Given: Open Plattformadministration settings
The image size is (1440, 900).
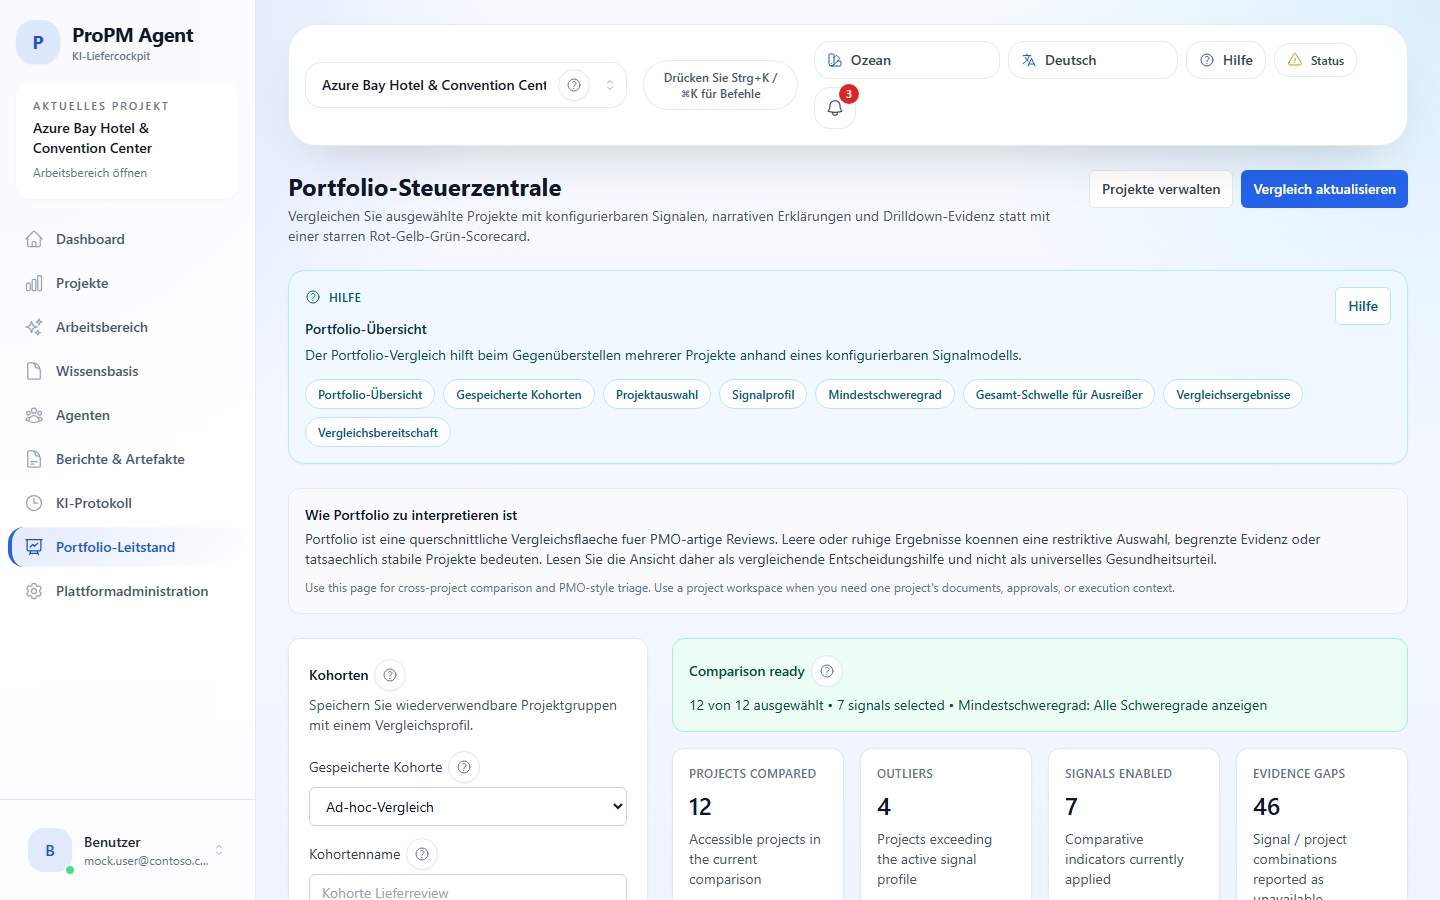Looking at the screenshot, I should click(133, 591).
